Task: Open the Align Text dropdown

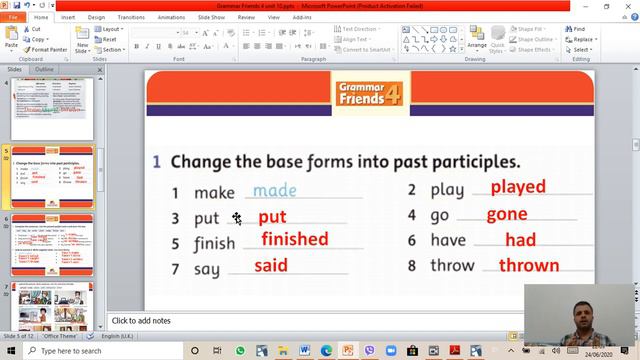Action: point(353,39)
